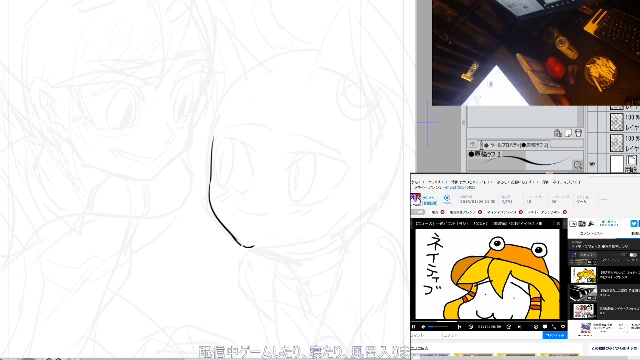640x360 pixels.
Task: Open the tool property panel menu icon
Action: click(472, 144)
